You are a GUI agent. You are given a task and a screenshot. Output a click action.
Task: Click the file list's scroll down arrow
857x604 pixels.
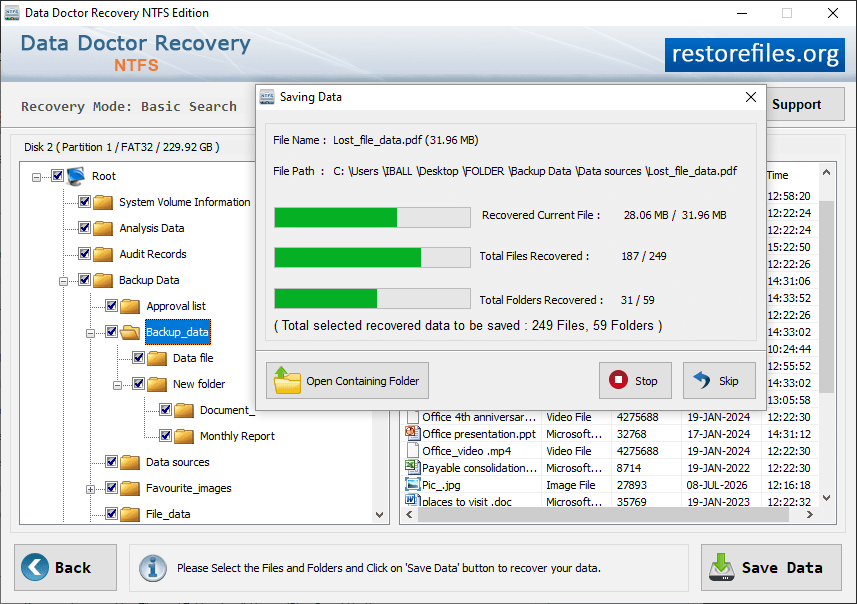click(x=826, y=498)
